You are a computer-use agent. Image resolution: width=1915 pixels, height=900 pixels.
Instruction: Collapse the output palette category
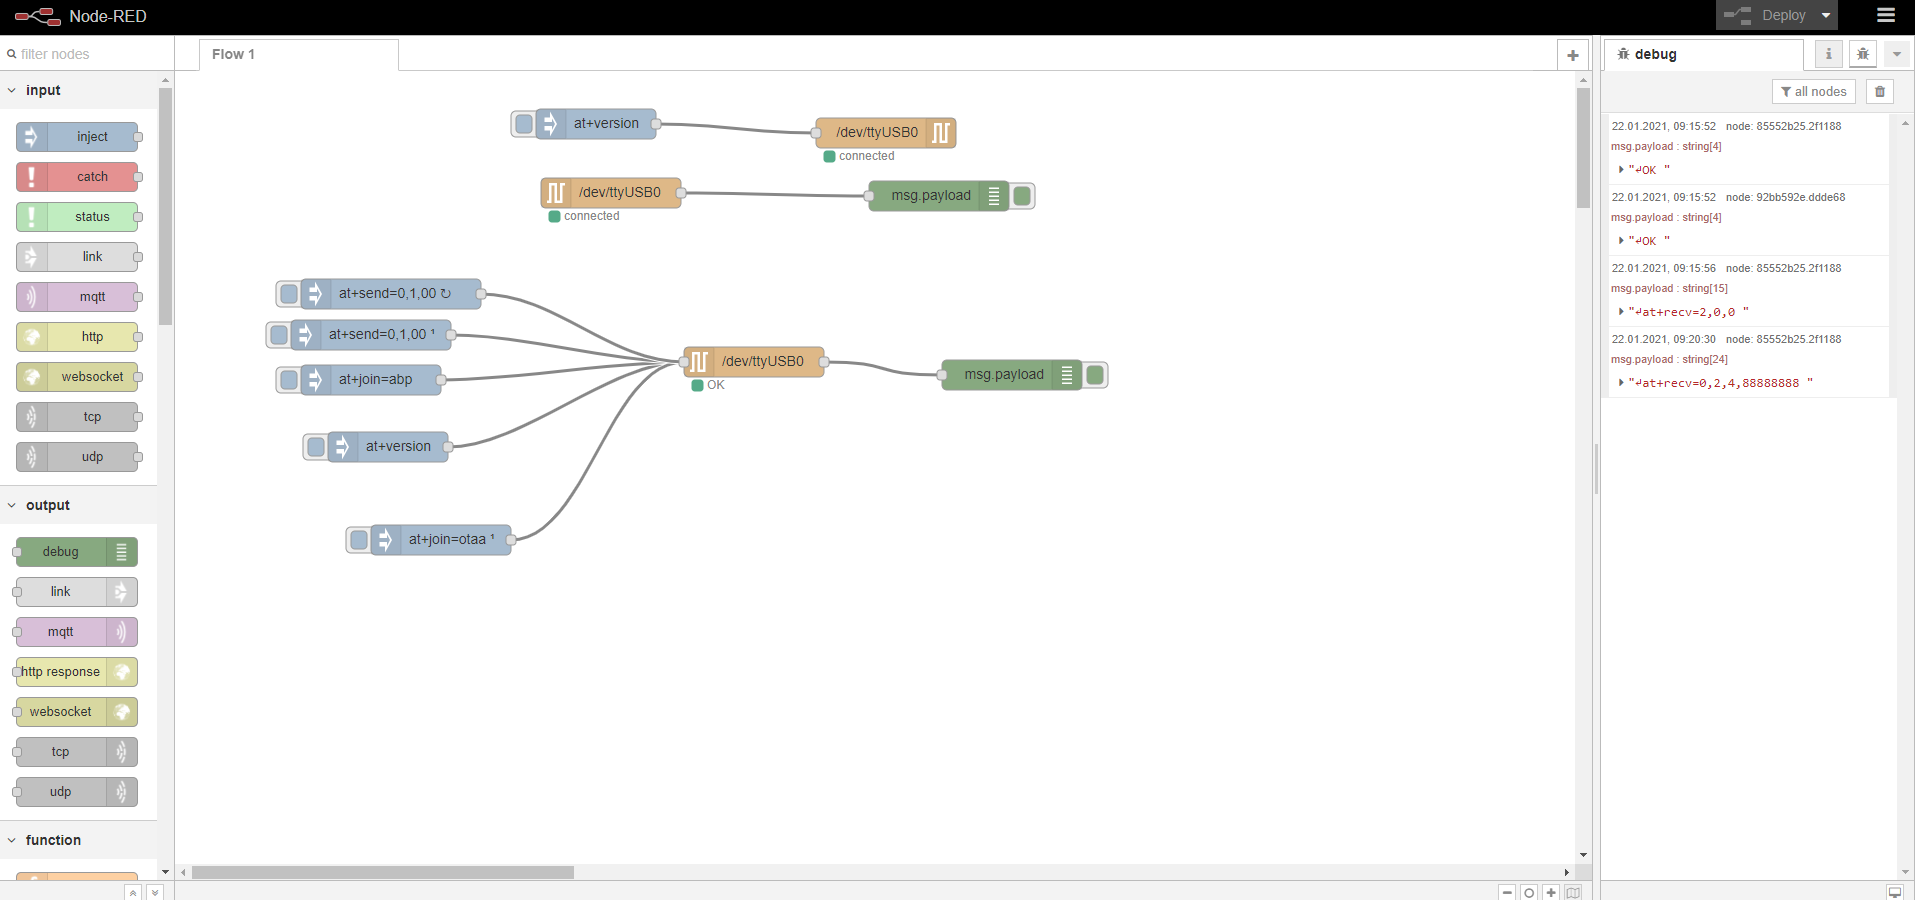(78, 505)
